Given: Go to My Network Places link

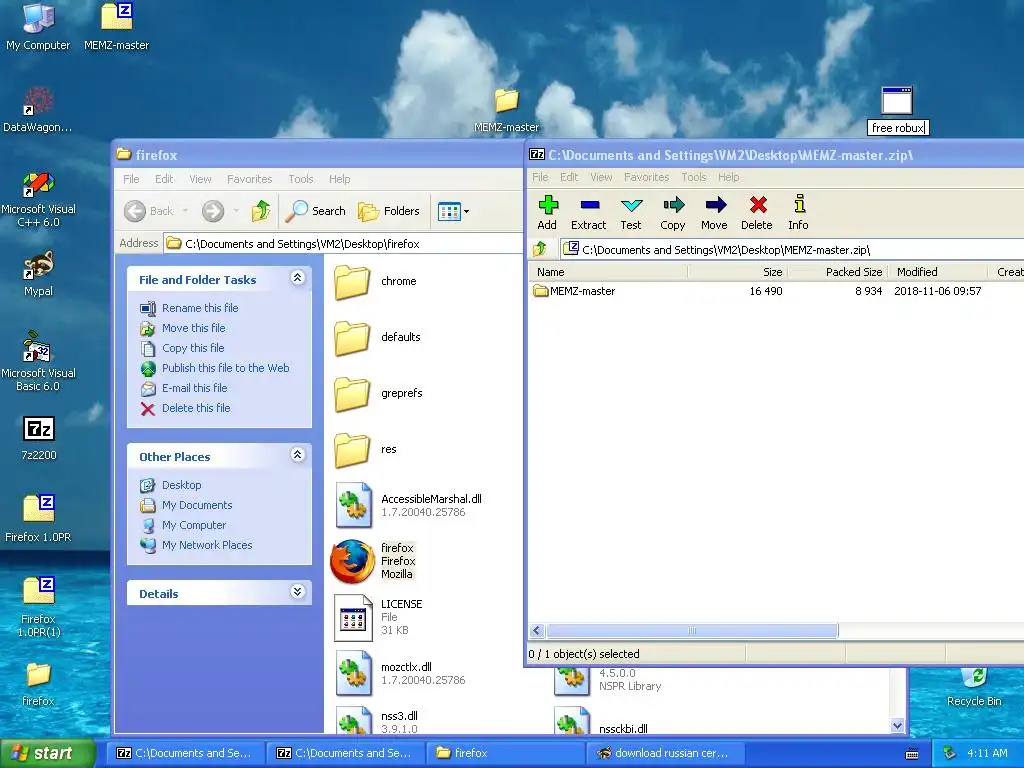Looking at the screenshot, I should (x=206, y=545).
